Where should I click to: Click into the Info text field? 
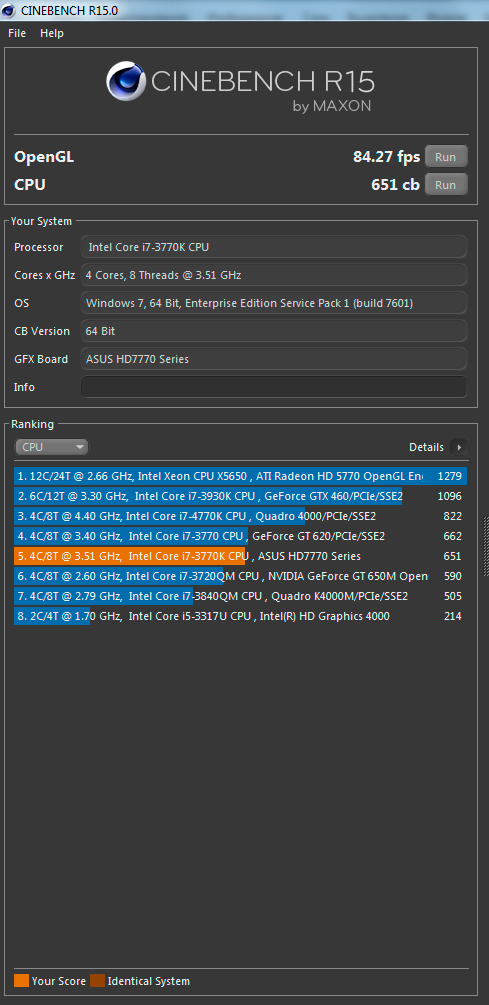pos(274,387)
